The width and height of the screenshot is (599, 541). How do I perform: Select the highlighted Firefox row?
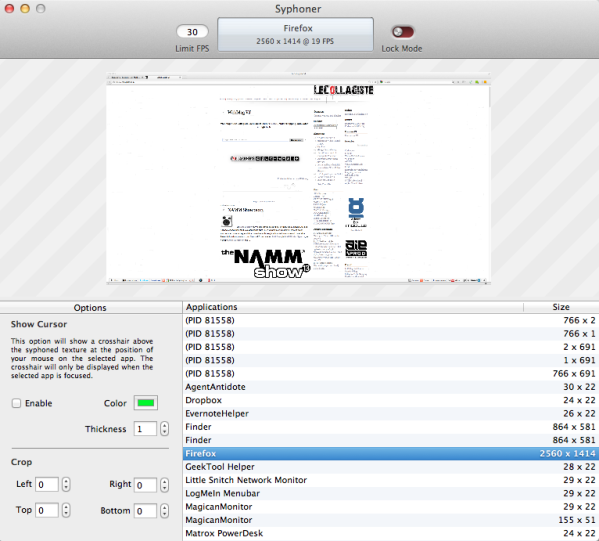[391, 454]
